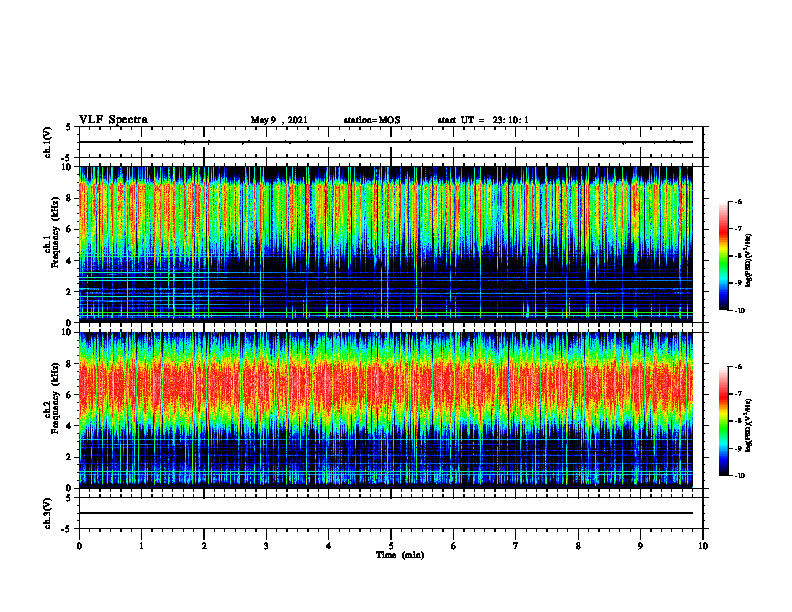
Task: Click the "5" tick on the time axis
Action: pos(391,546)
